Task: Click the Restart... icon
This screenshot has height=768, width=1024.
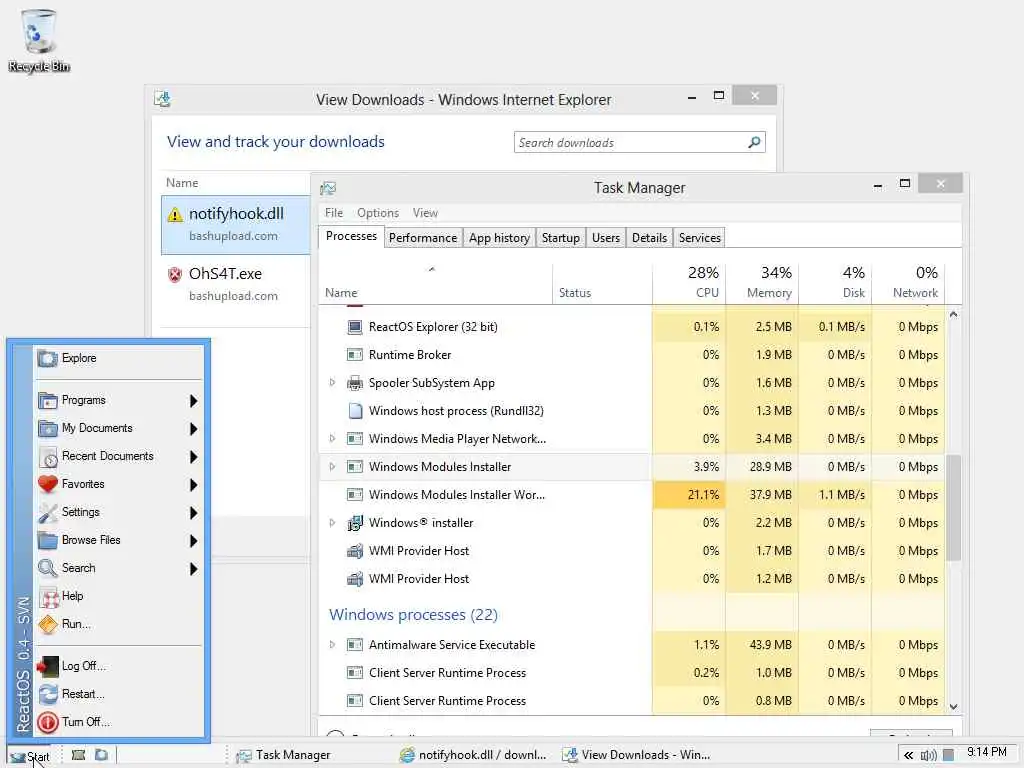Action: click(48, 694)
